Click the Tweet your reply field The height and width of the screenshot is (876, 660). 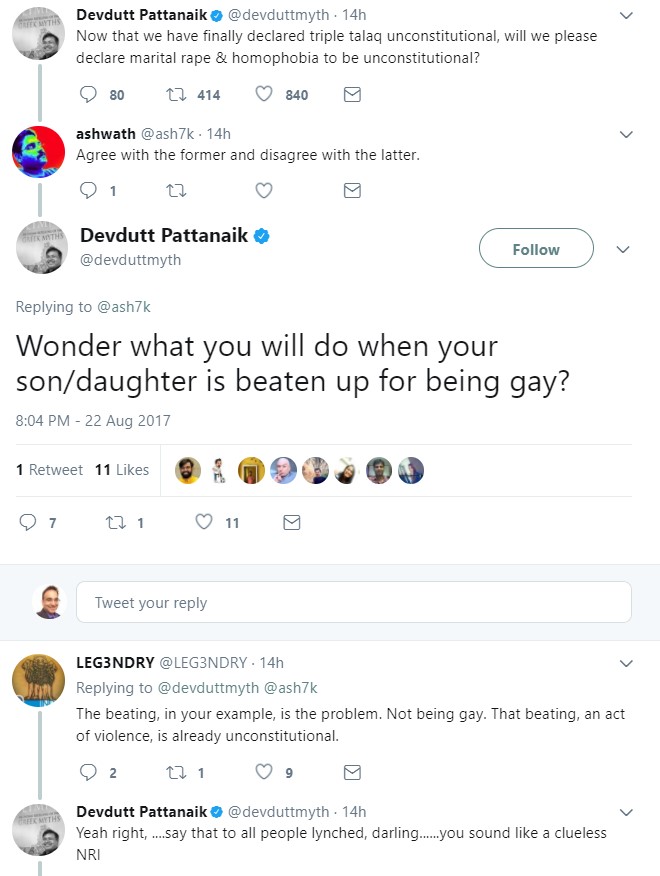(x=353, y=603)
